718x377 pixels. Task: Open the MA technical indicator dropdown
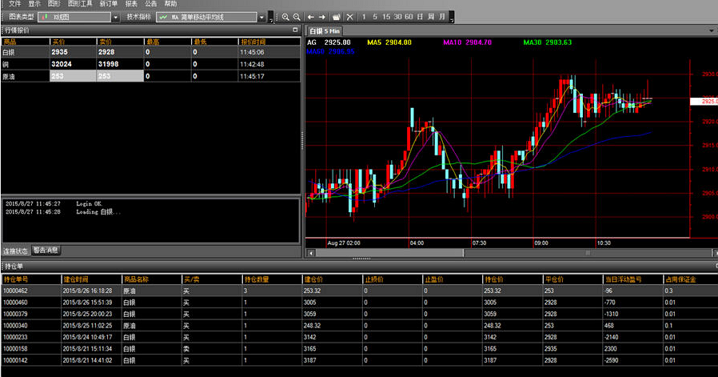click(x=261, y=17)
